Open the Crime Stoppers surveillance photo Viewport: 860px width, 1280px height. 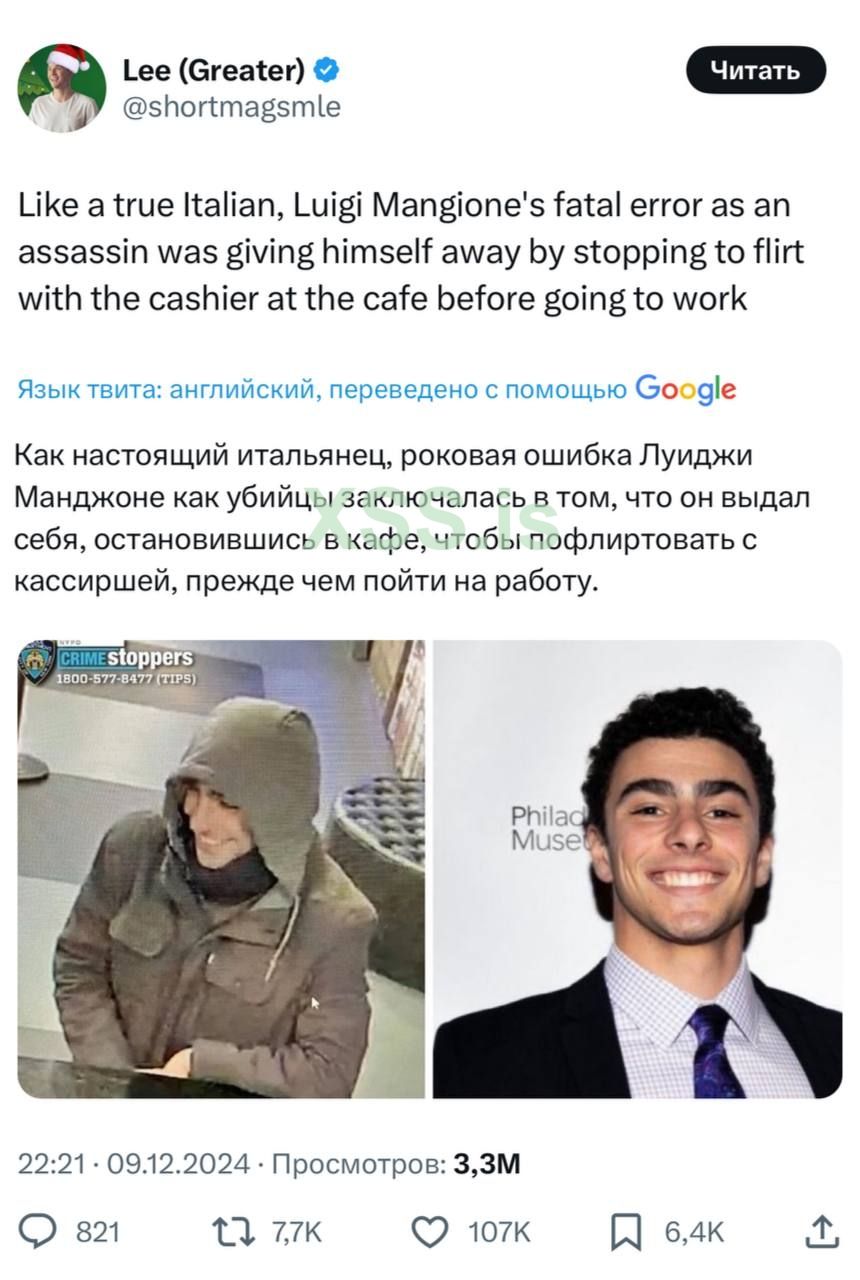(221, 869)
